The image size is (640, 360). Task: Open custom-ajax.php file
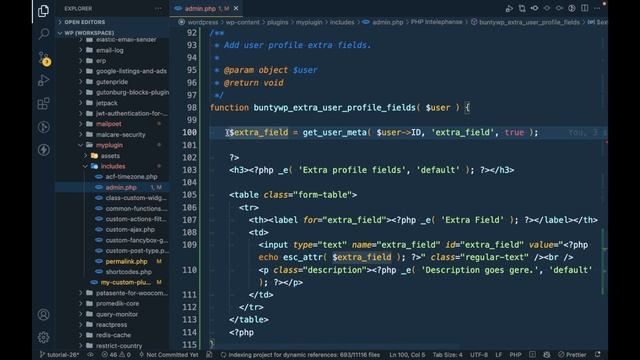[x=130, y=229]
